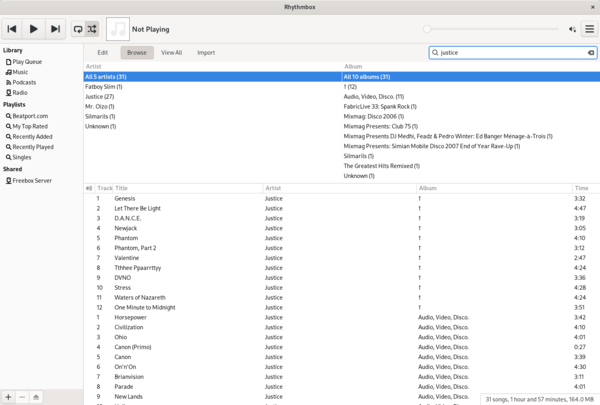Skip to the previous track
The width and height of the screenshot is (600, 405).
13,30
